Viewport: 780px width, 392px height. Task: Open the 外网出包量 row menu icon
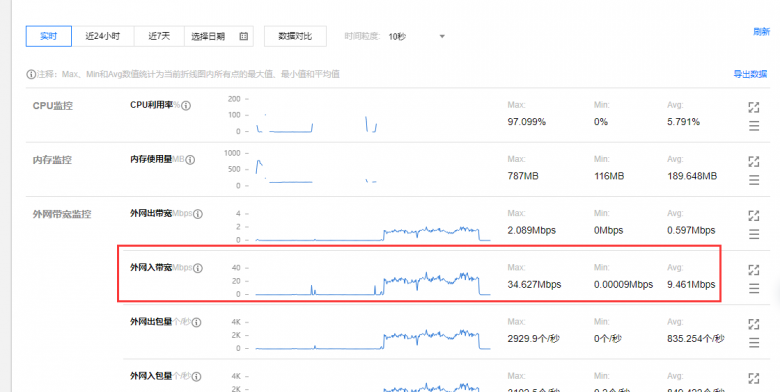pos(754,342)
